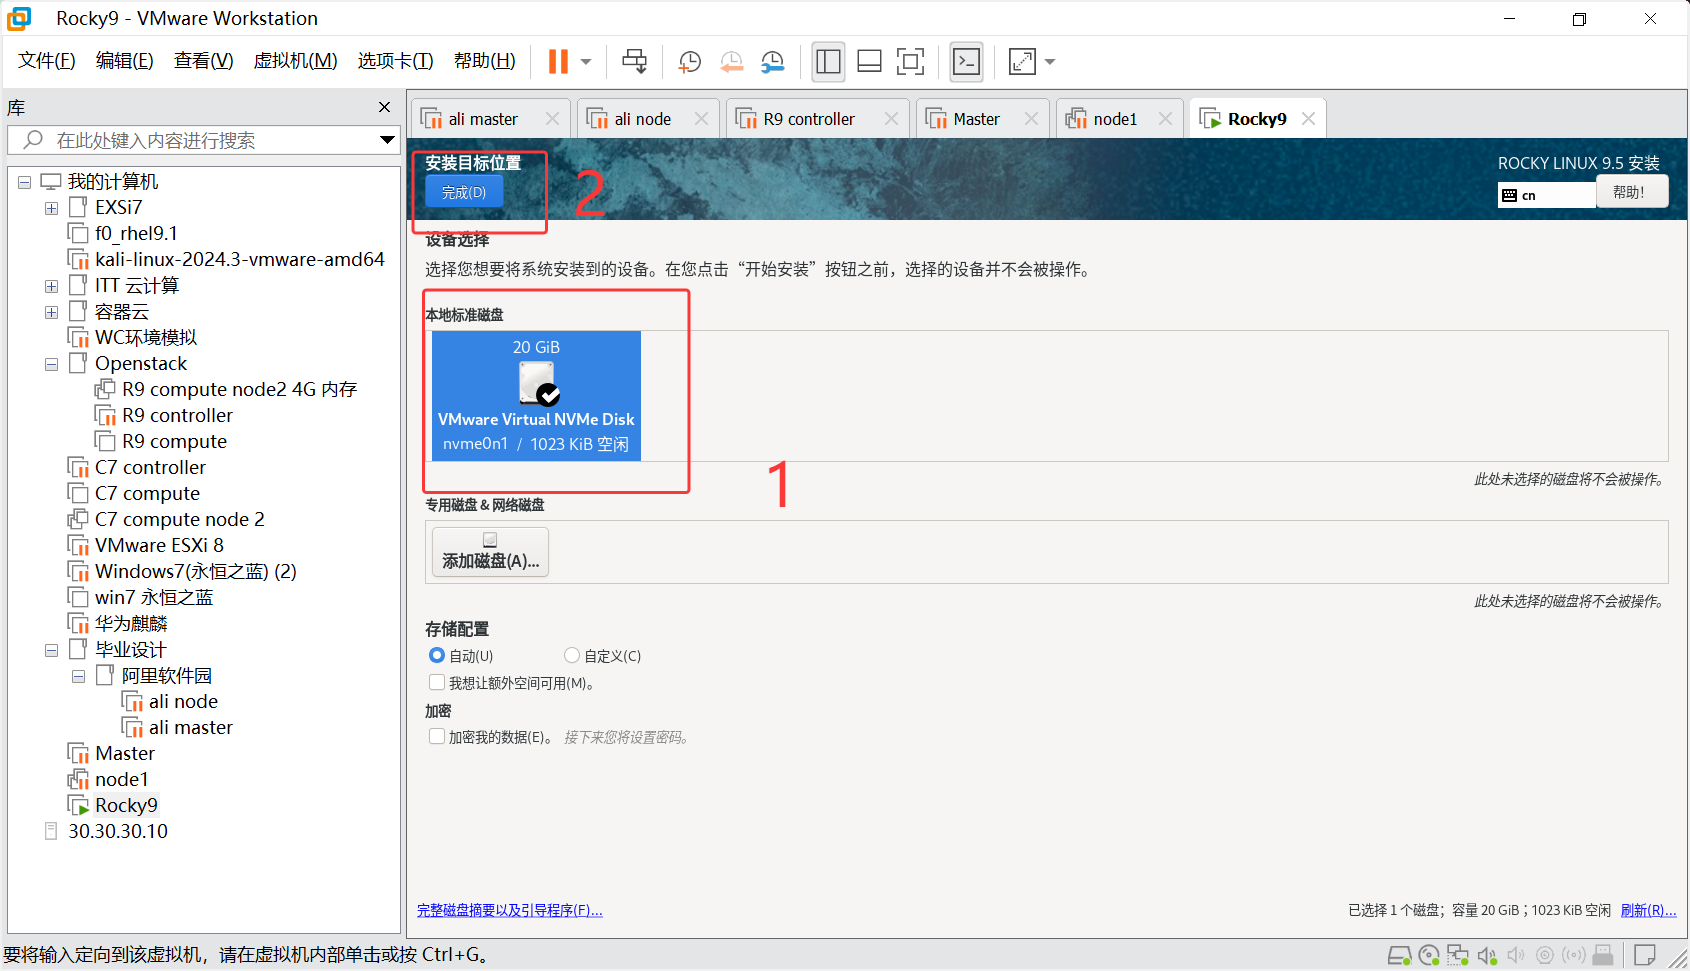Select kali-linux-2024.3-vmware-amd64 virtual machine

click(x=239, y=259)
